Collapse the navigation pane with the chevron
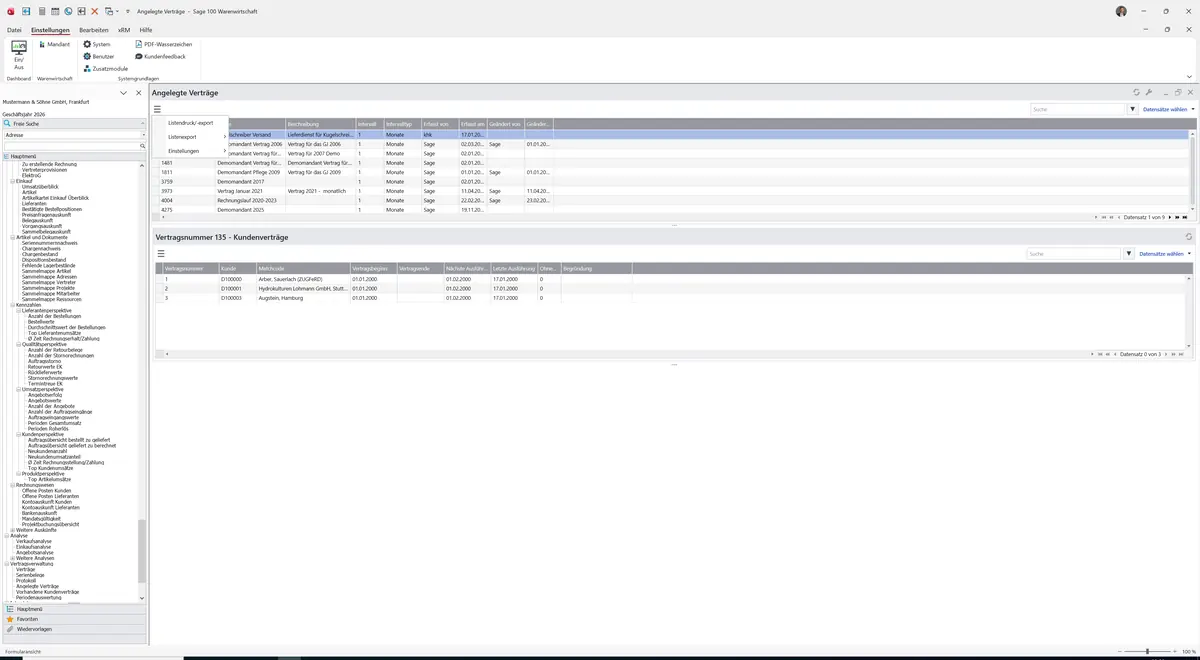 tap(123, 93)
